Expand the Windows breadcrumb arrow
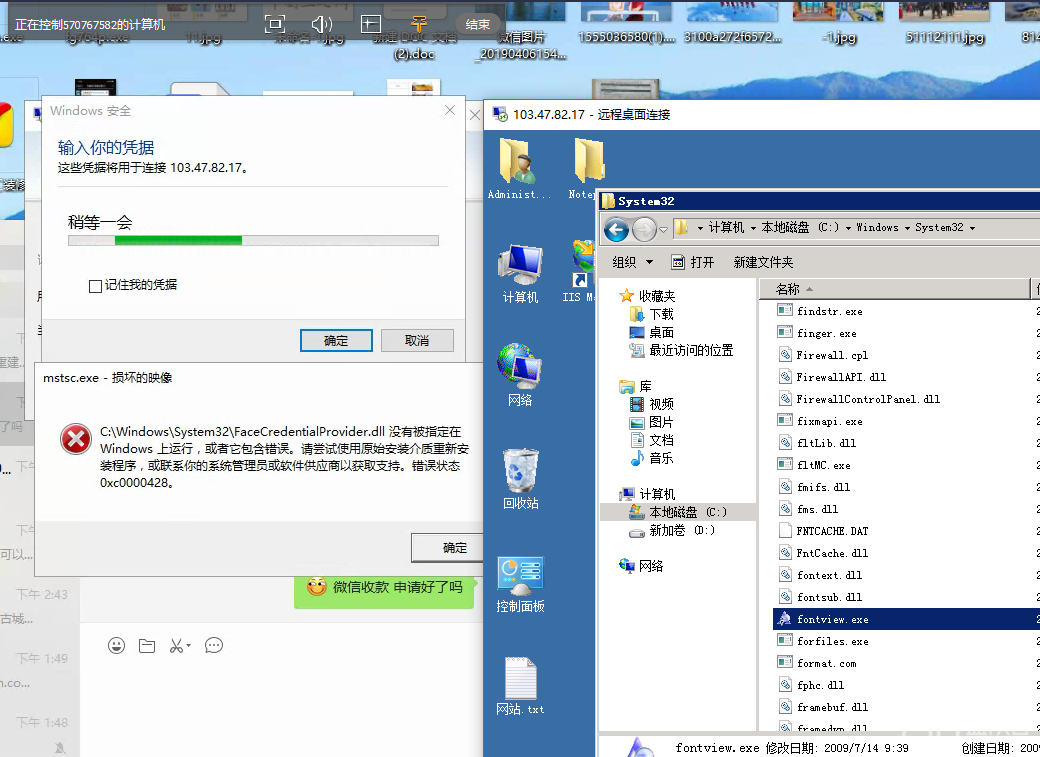 click(907, 228)
